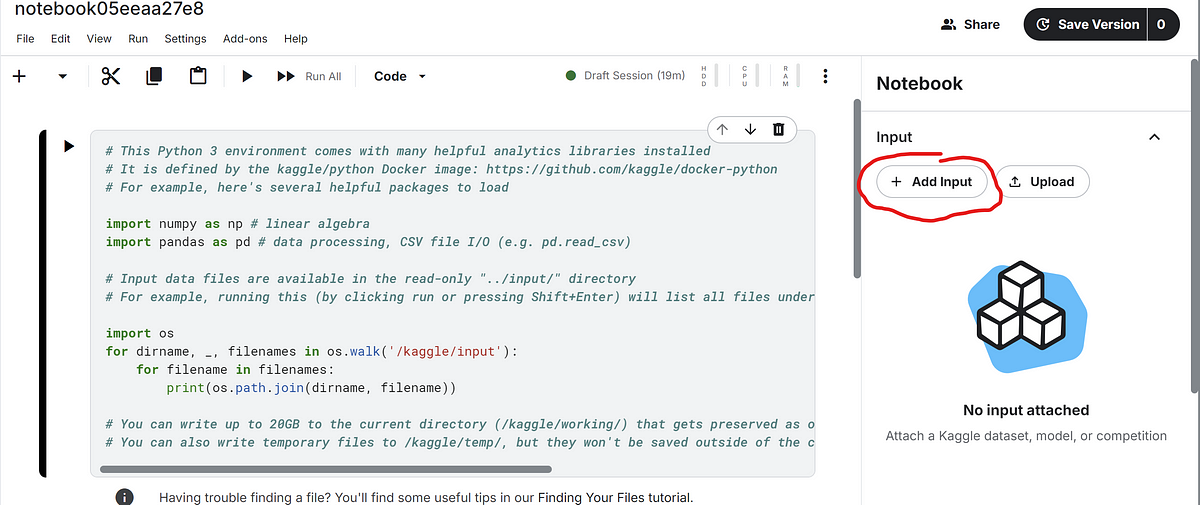1200x505 pixels.
Task: Click the Input section label
Action: point(894,137)
